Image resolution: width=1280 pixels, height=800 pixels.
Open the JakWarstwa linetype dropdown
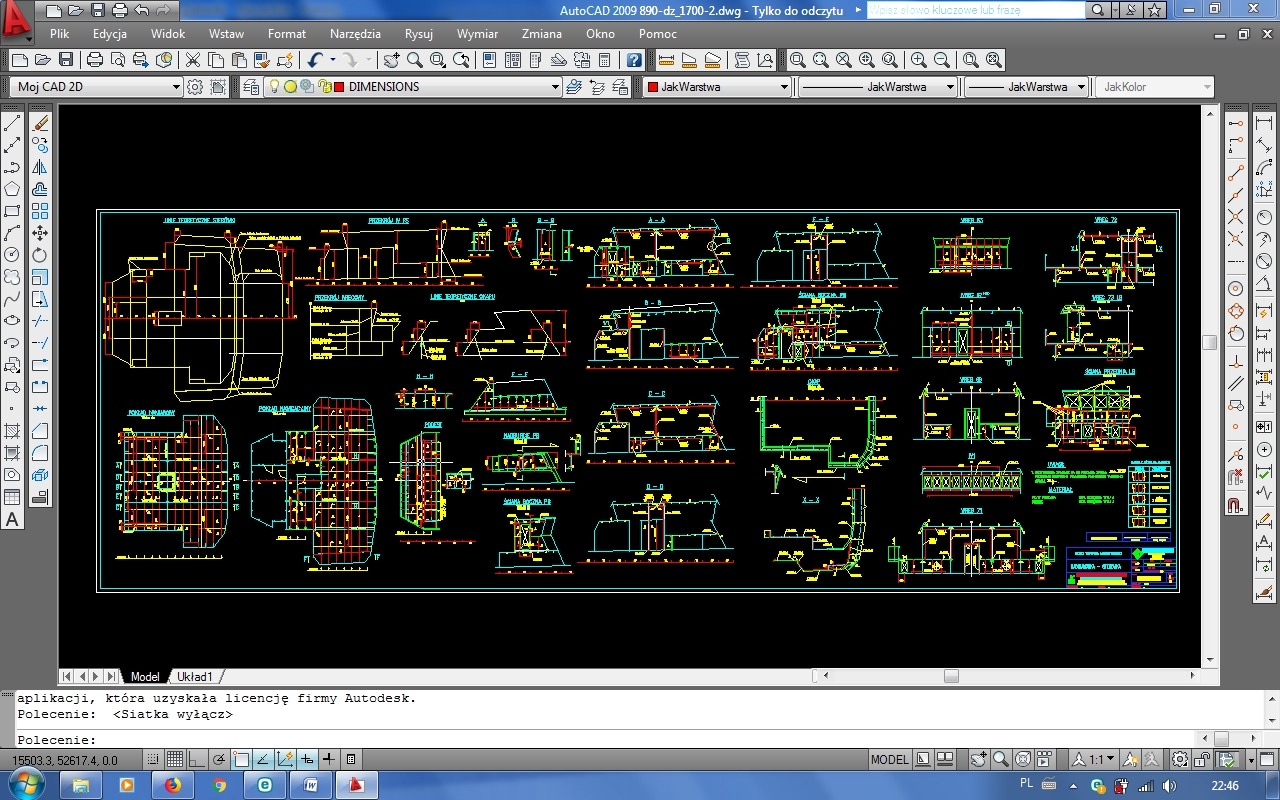pyautogui.click(x=866, y=87)
